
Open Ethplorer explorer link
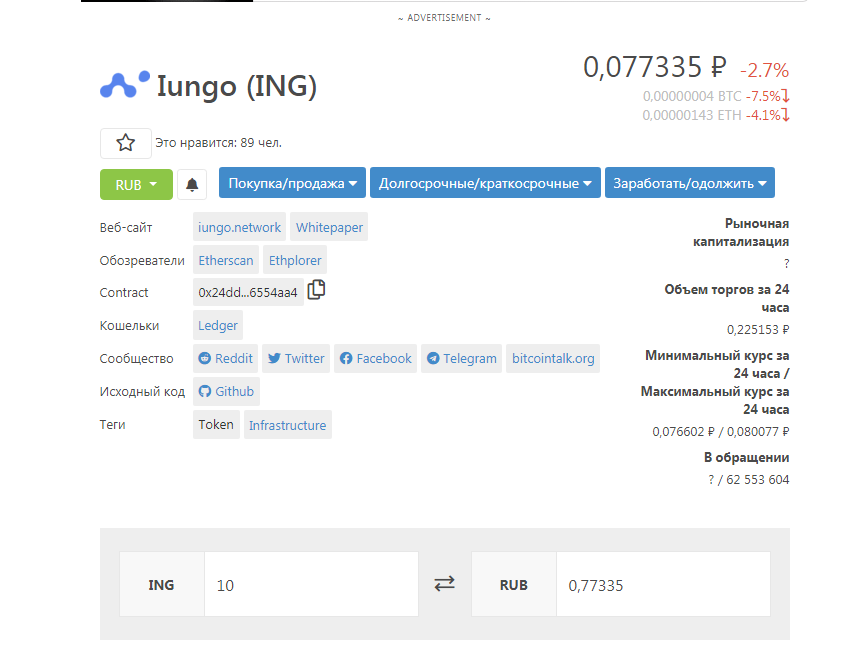(x=295, y=260)
